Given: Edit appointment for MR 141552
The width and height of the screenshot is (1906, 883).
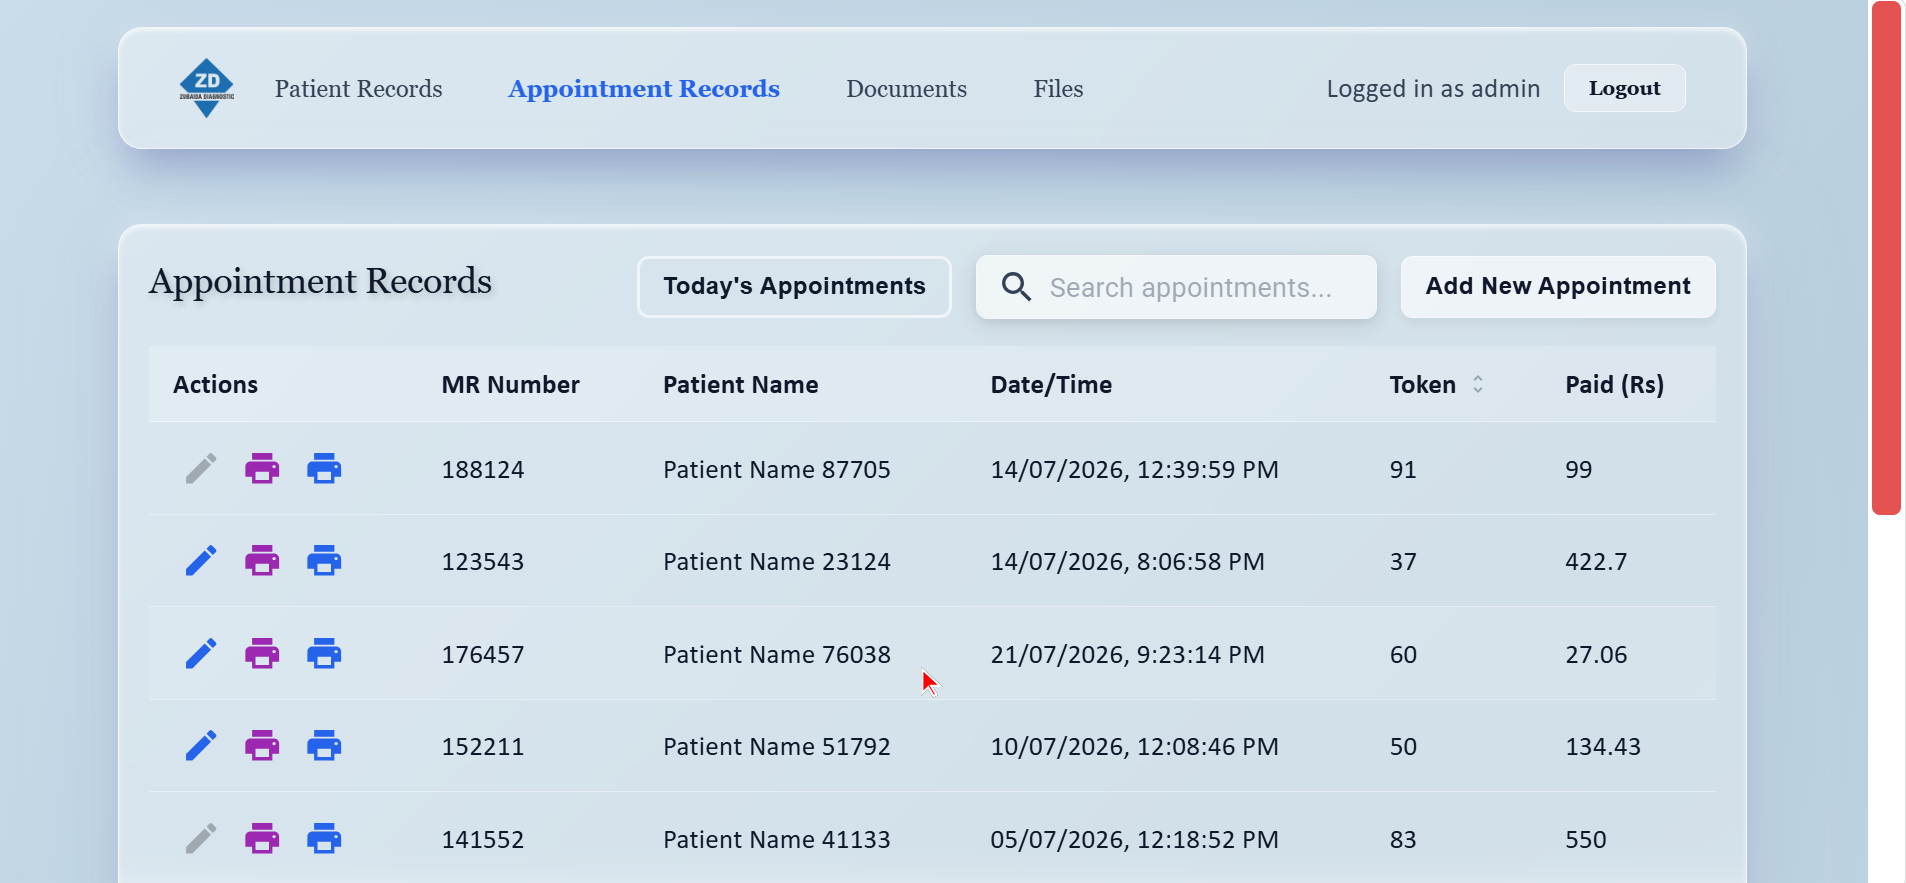Looking at the screenshot, I should click(201, 839).
